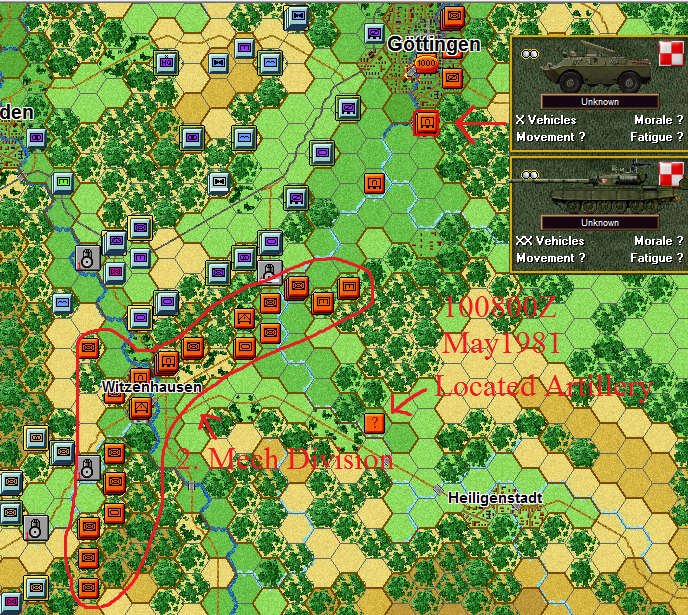Select the NATO counter just west of Göttingen label
Image resolution: width=688 pixels, height=615 pixels.
pos(374,33)
